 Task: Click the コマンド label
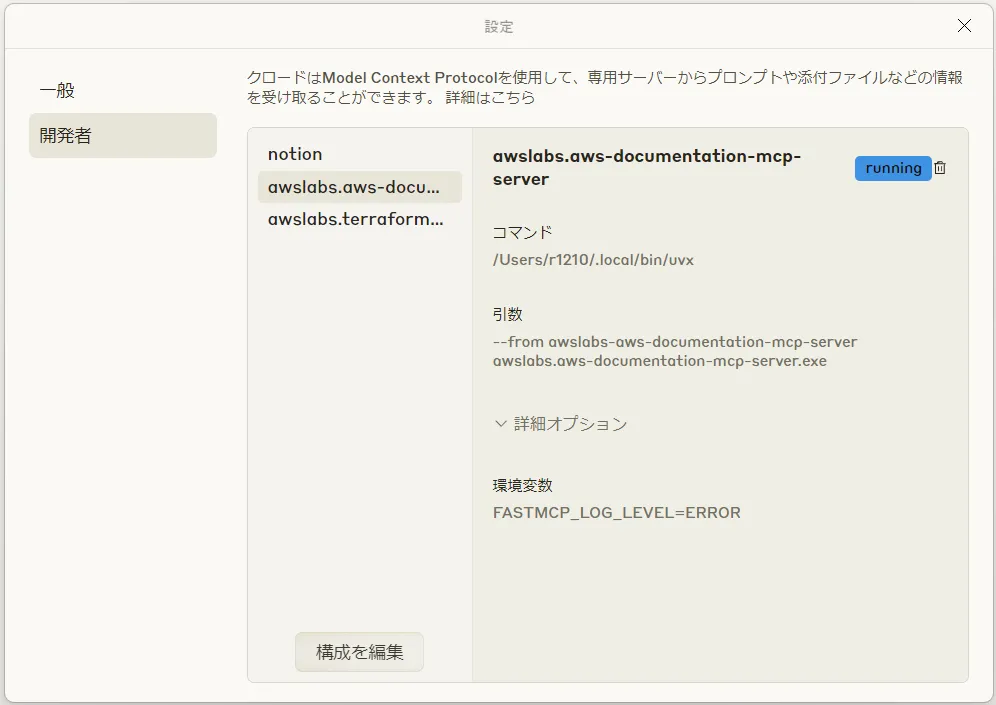522,232
